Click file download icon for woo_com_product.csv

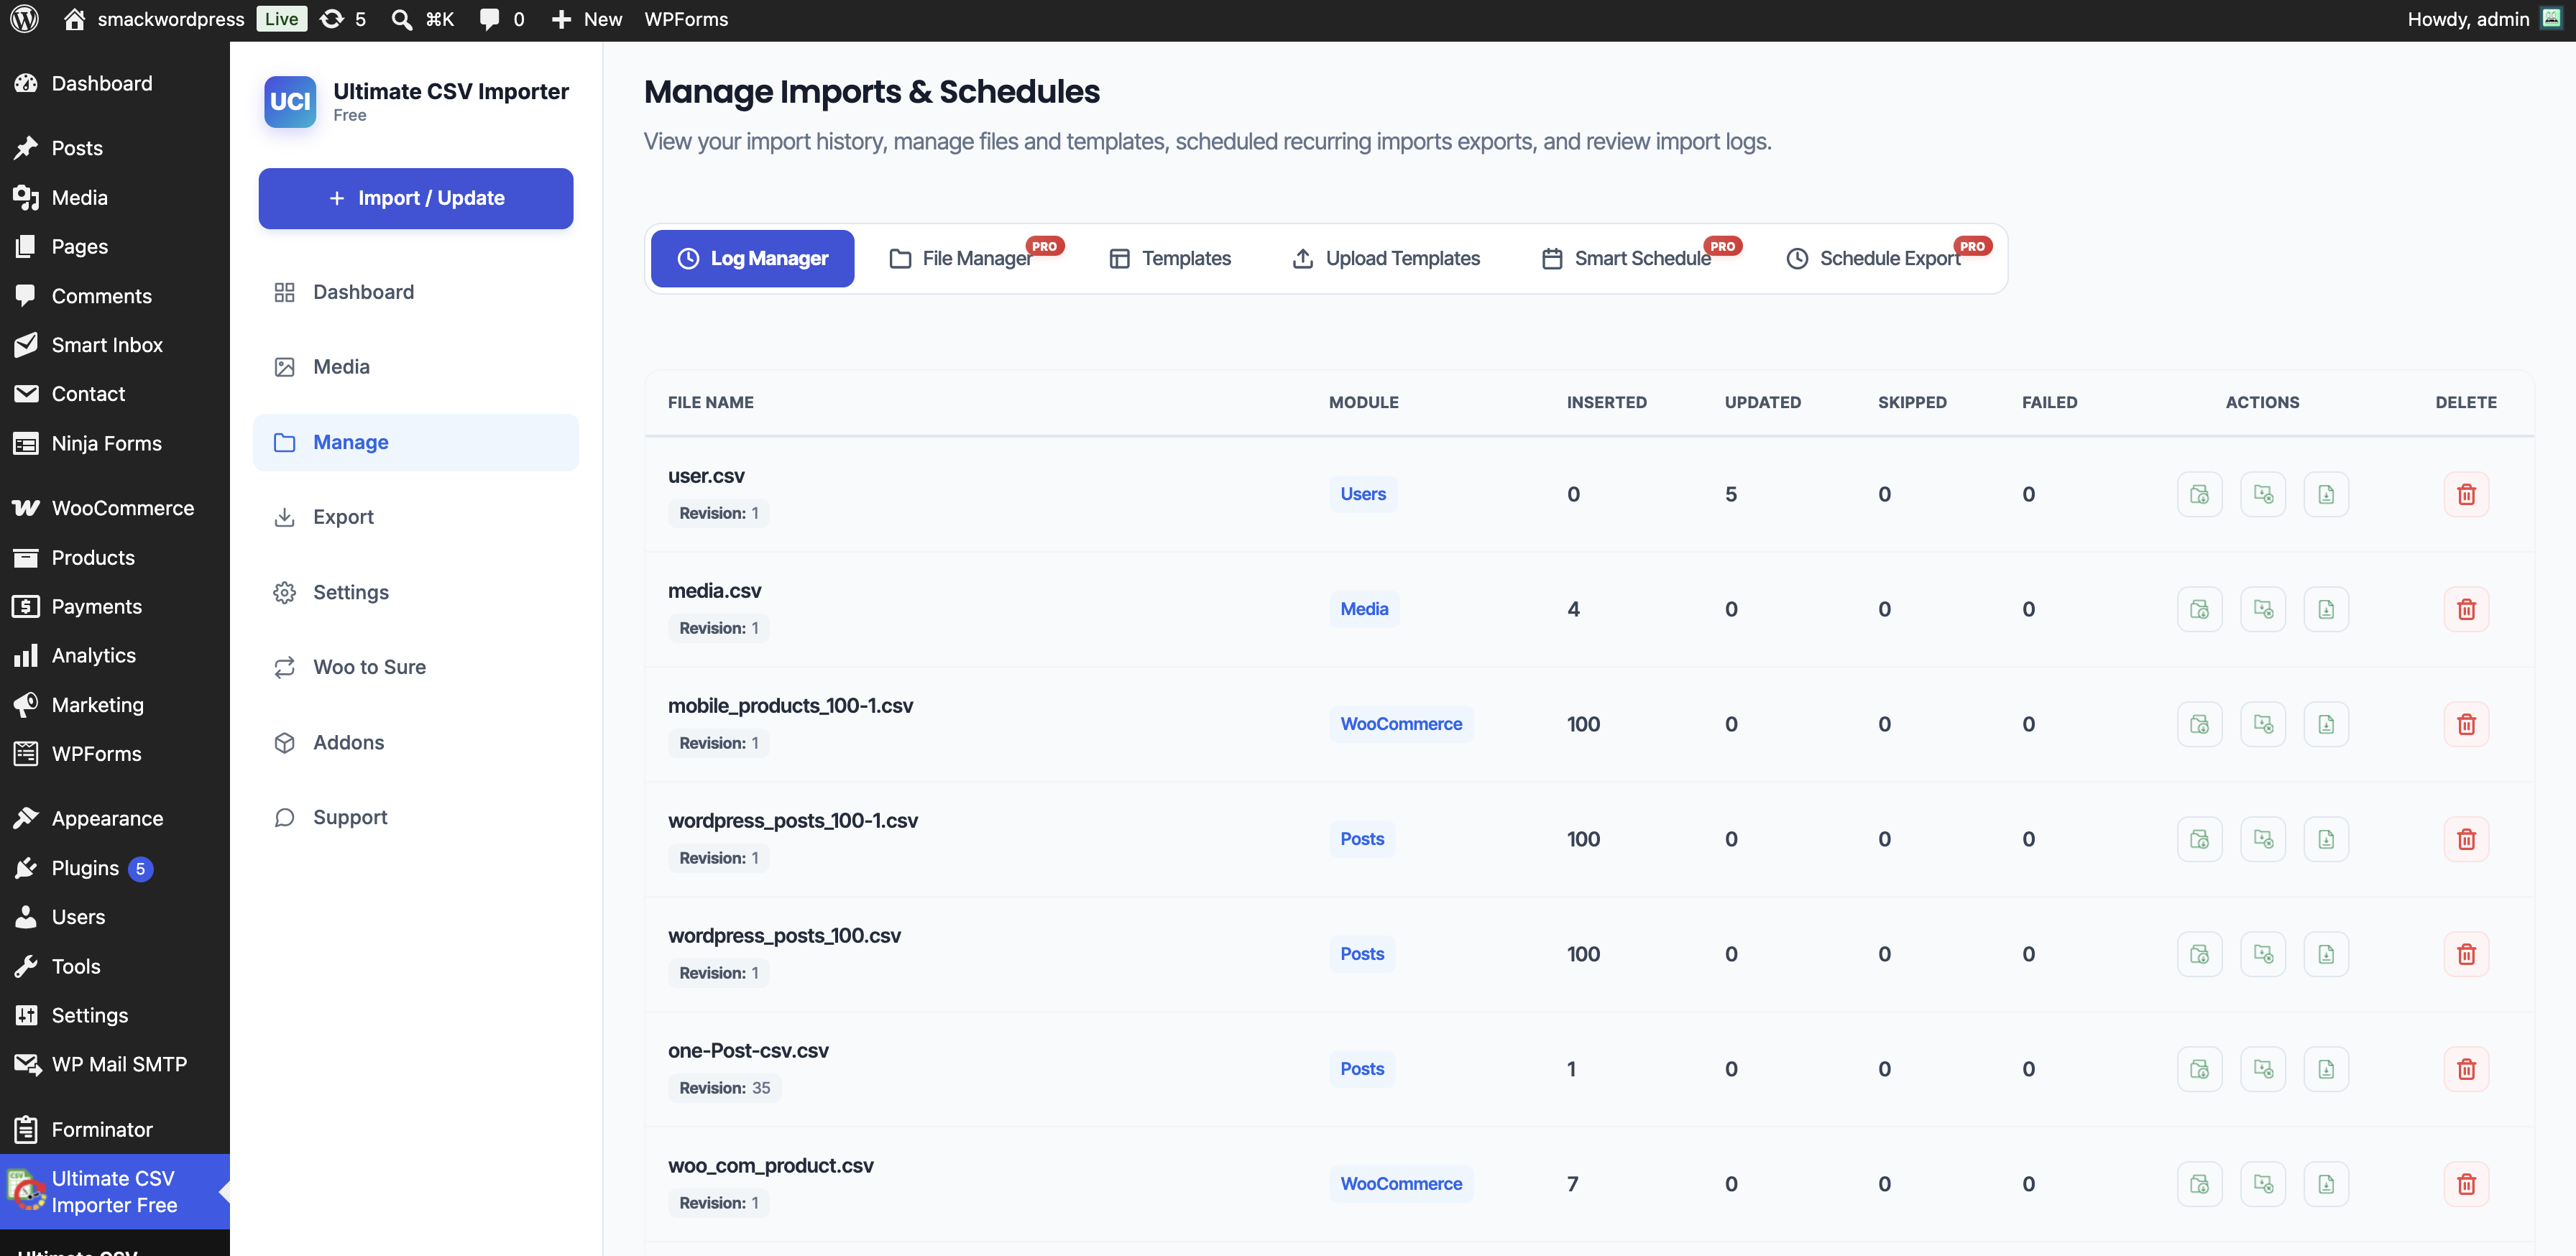pos(2326,1184)
